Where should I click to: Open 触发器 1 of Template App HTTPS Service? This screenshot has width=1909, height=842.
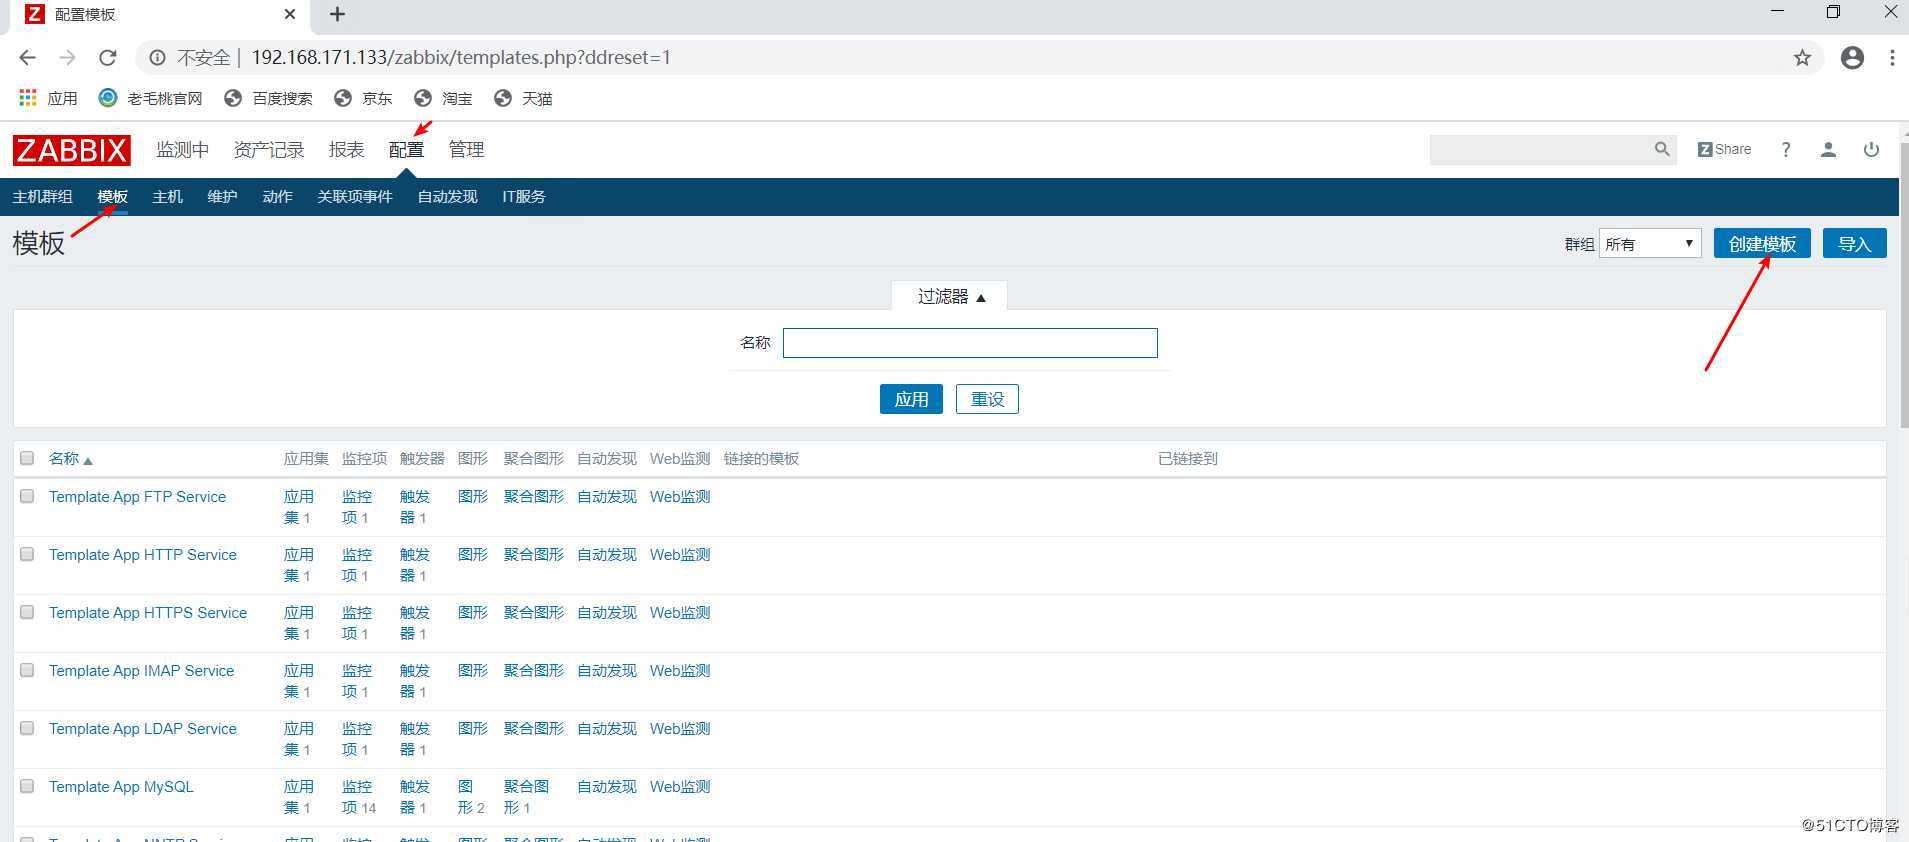(414, 623)
